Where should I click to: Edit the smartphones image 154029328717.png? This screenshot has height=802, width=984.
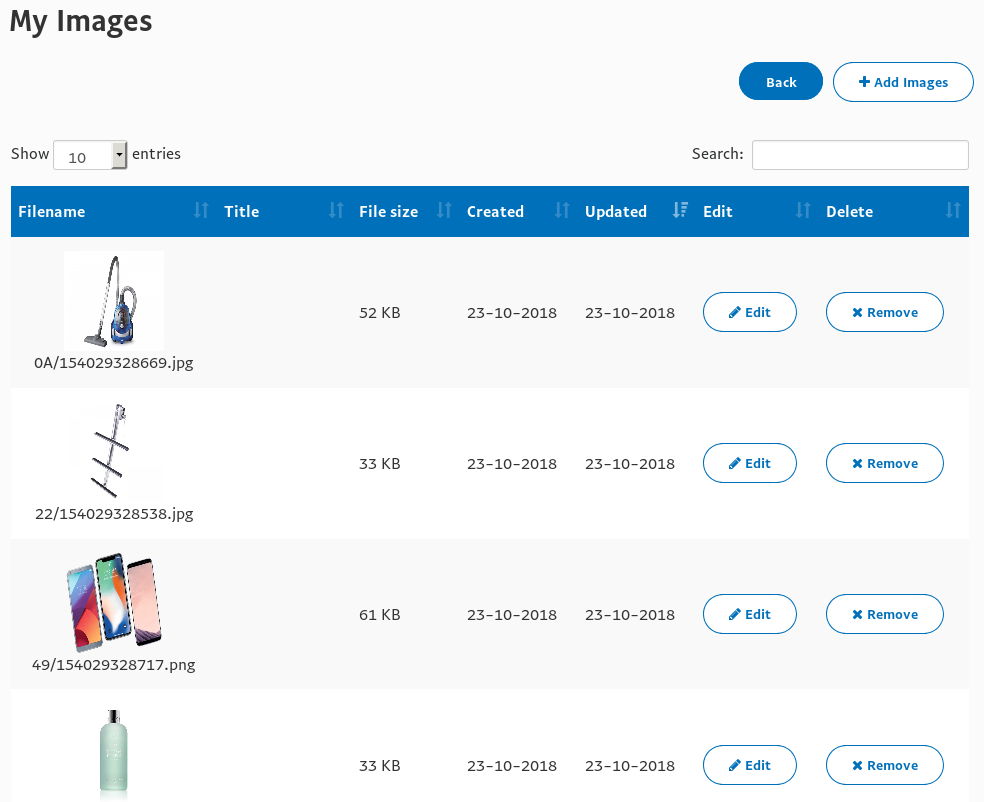(x=750, y=614)
